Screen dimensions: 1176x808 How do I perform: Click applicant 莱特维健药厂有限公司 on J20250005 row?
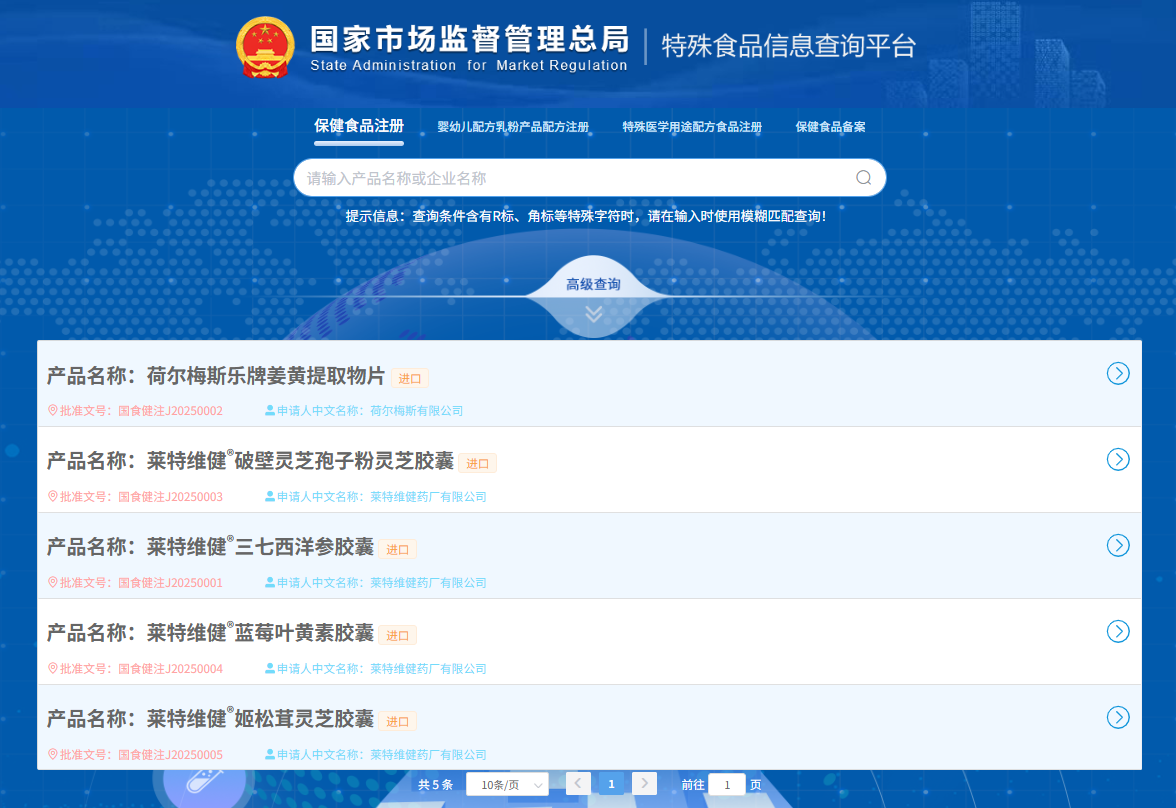pyautogui.click(x=428, y=754)
